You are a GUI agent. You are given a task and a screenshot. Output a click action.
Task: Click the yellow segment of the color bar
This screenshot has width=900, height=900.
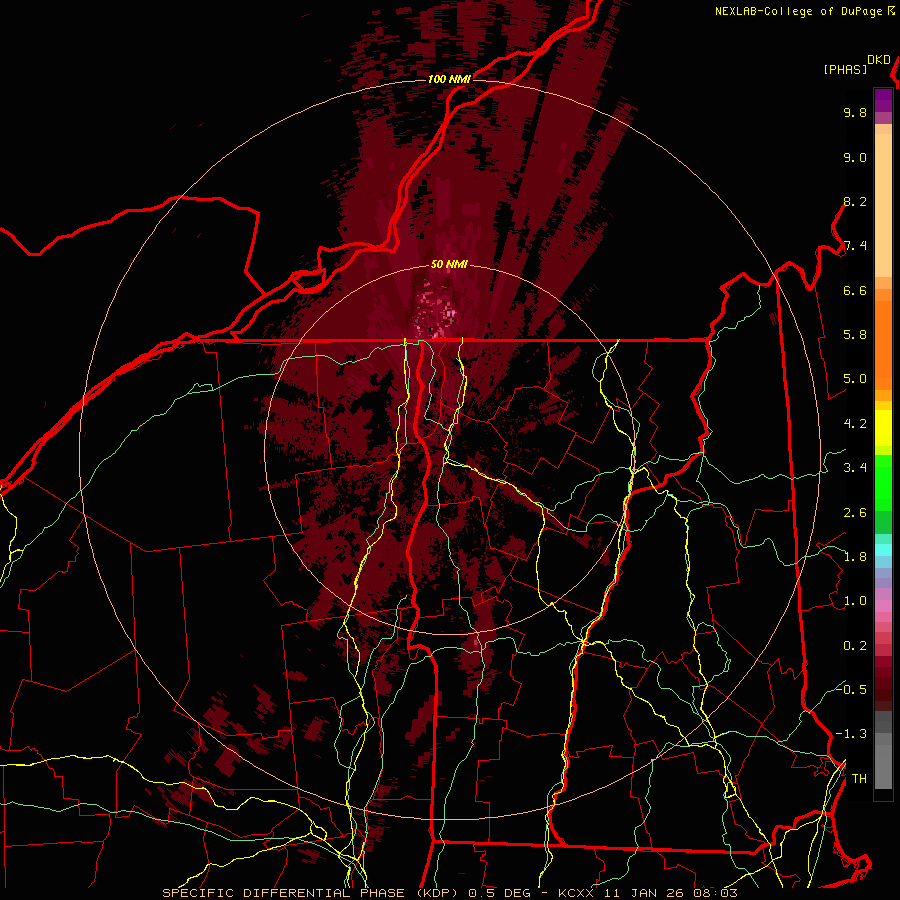[x=883, y=428]
